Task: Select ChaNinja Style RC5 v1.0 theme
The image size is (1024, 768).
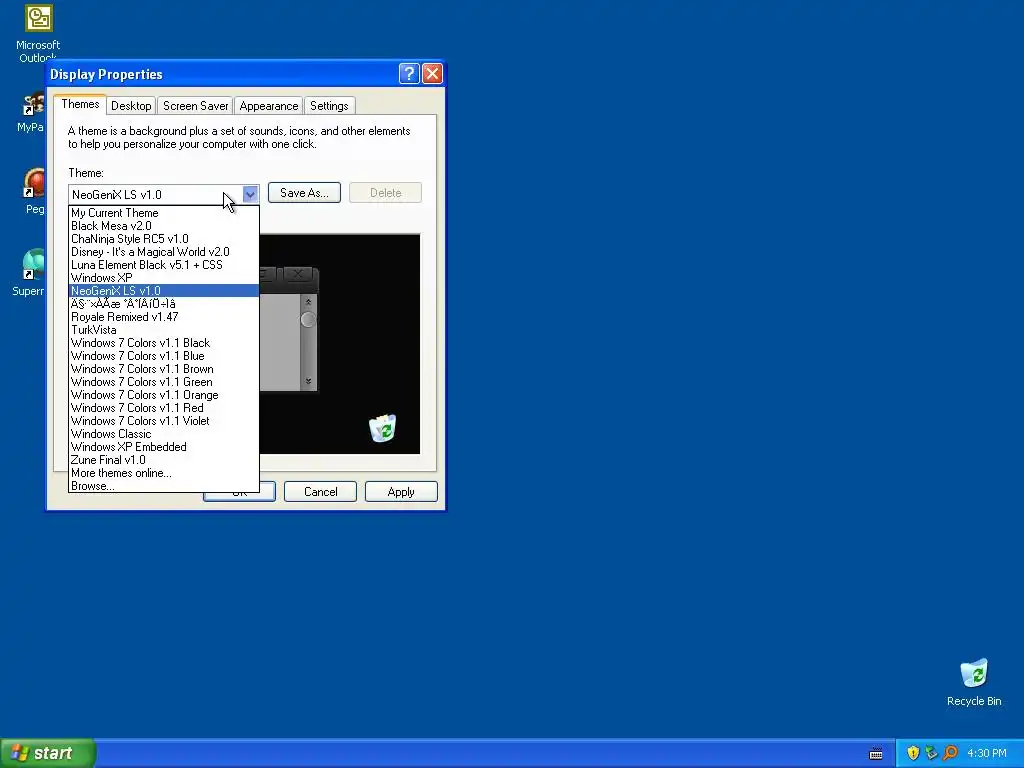Action: (x=164, y=239)
